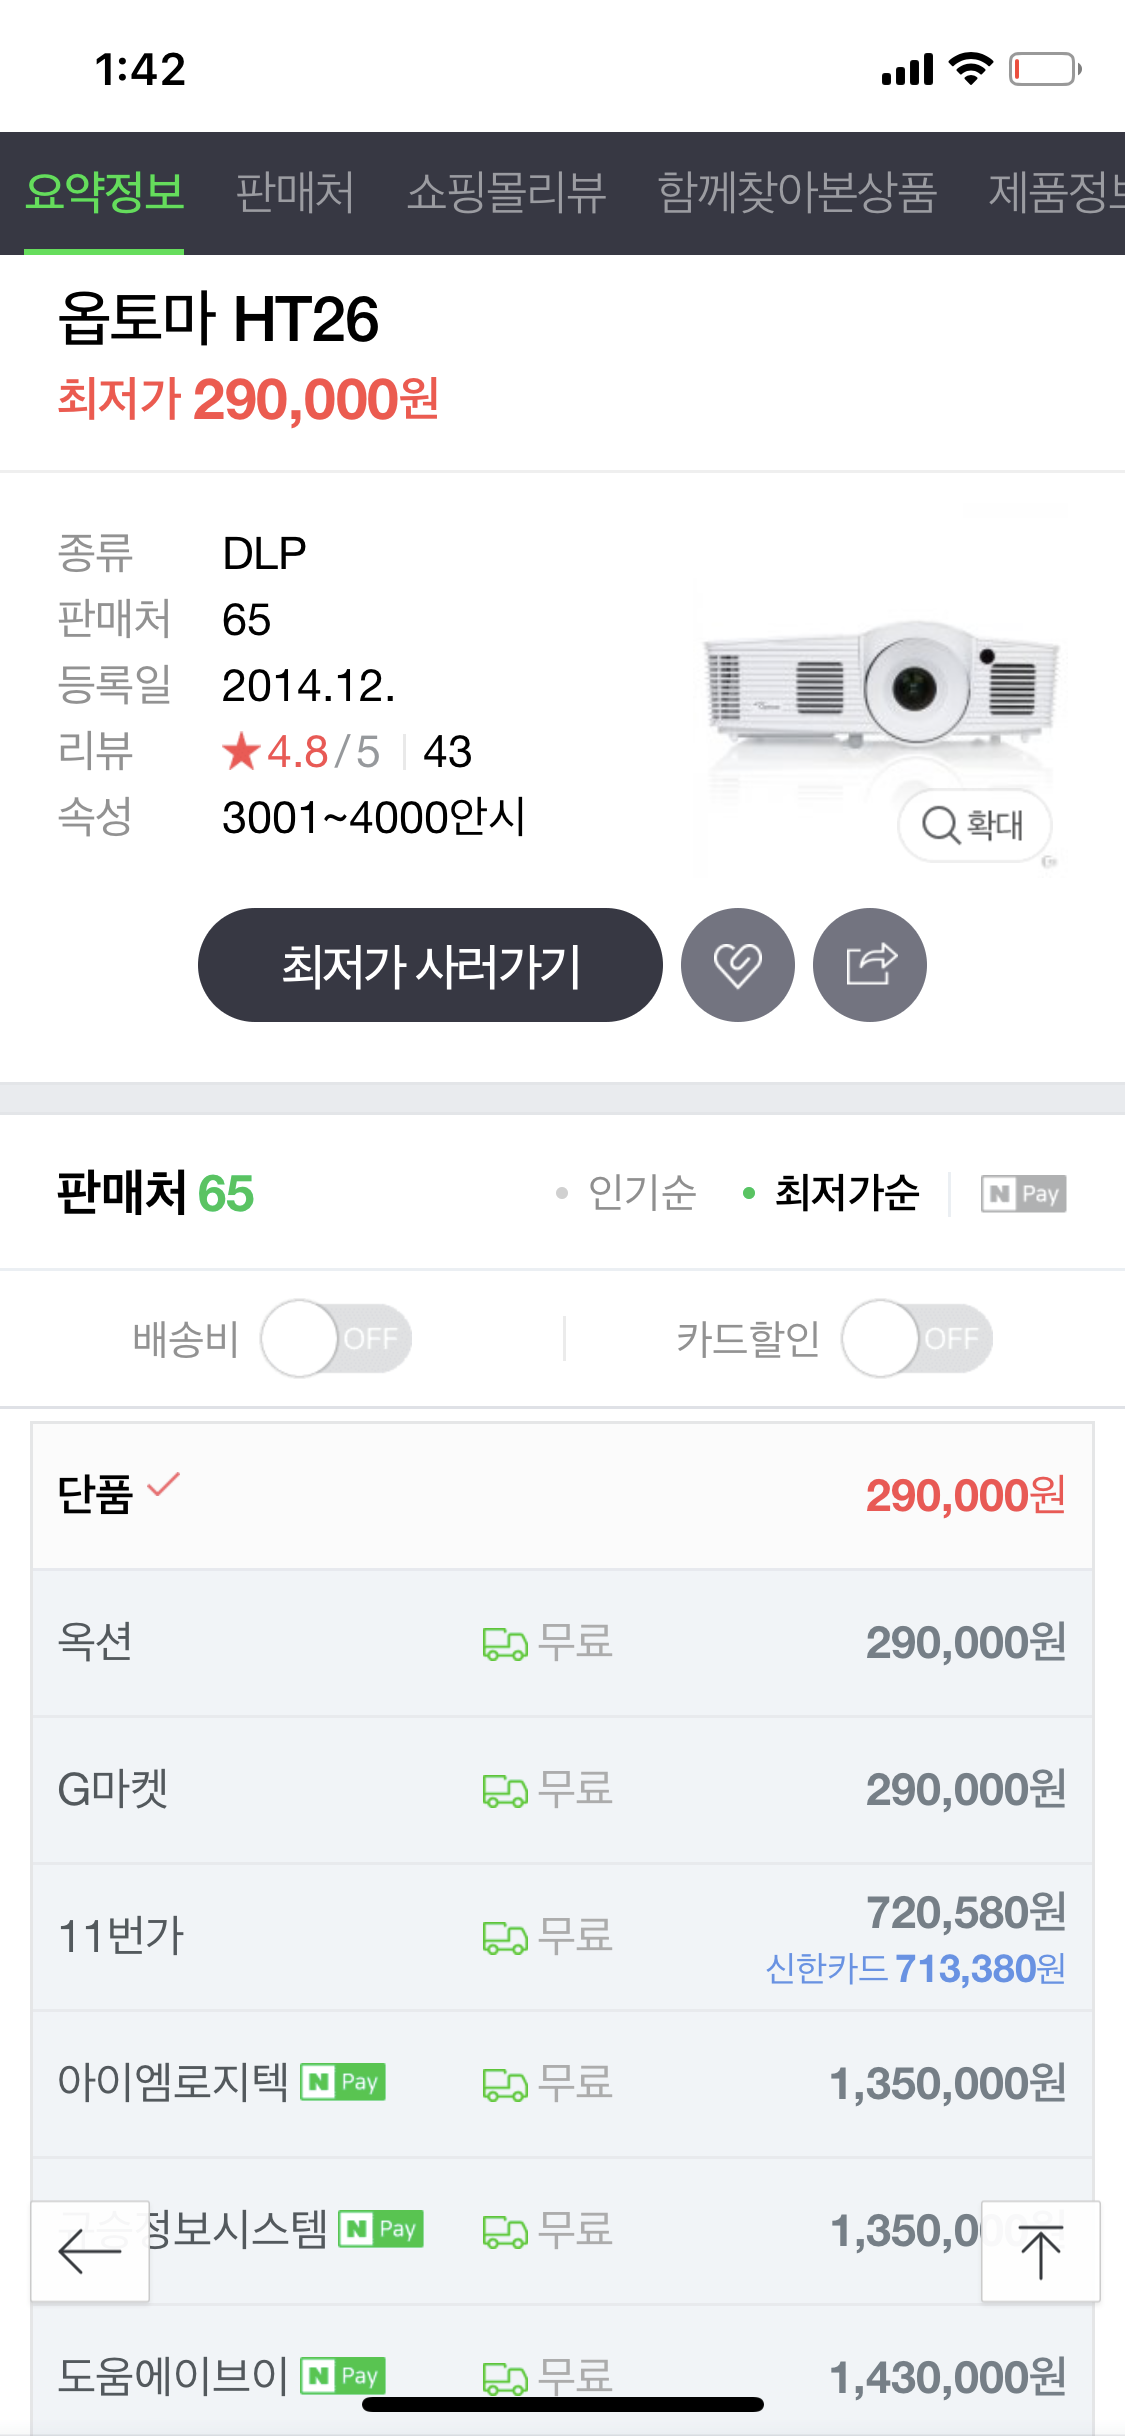Screen dimensions: 1125x2436
Task: Tap the N Pay badge beside 아이엠로지텍
Action: coord(343,2082)
